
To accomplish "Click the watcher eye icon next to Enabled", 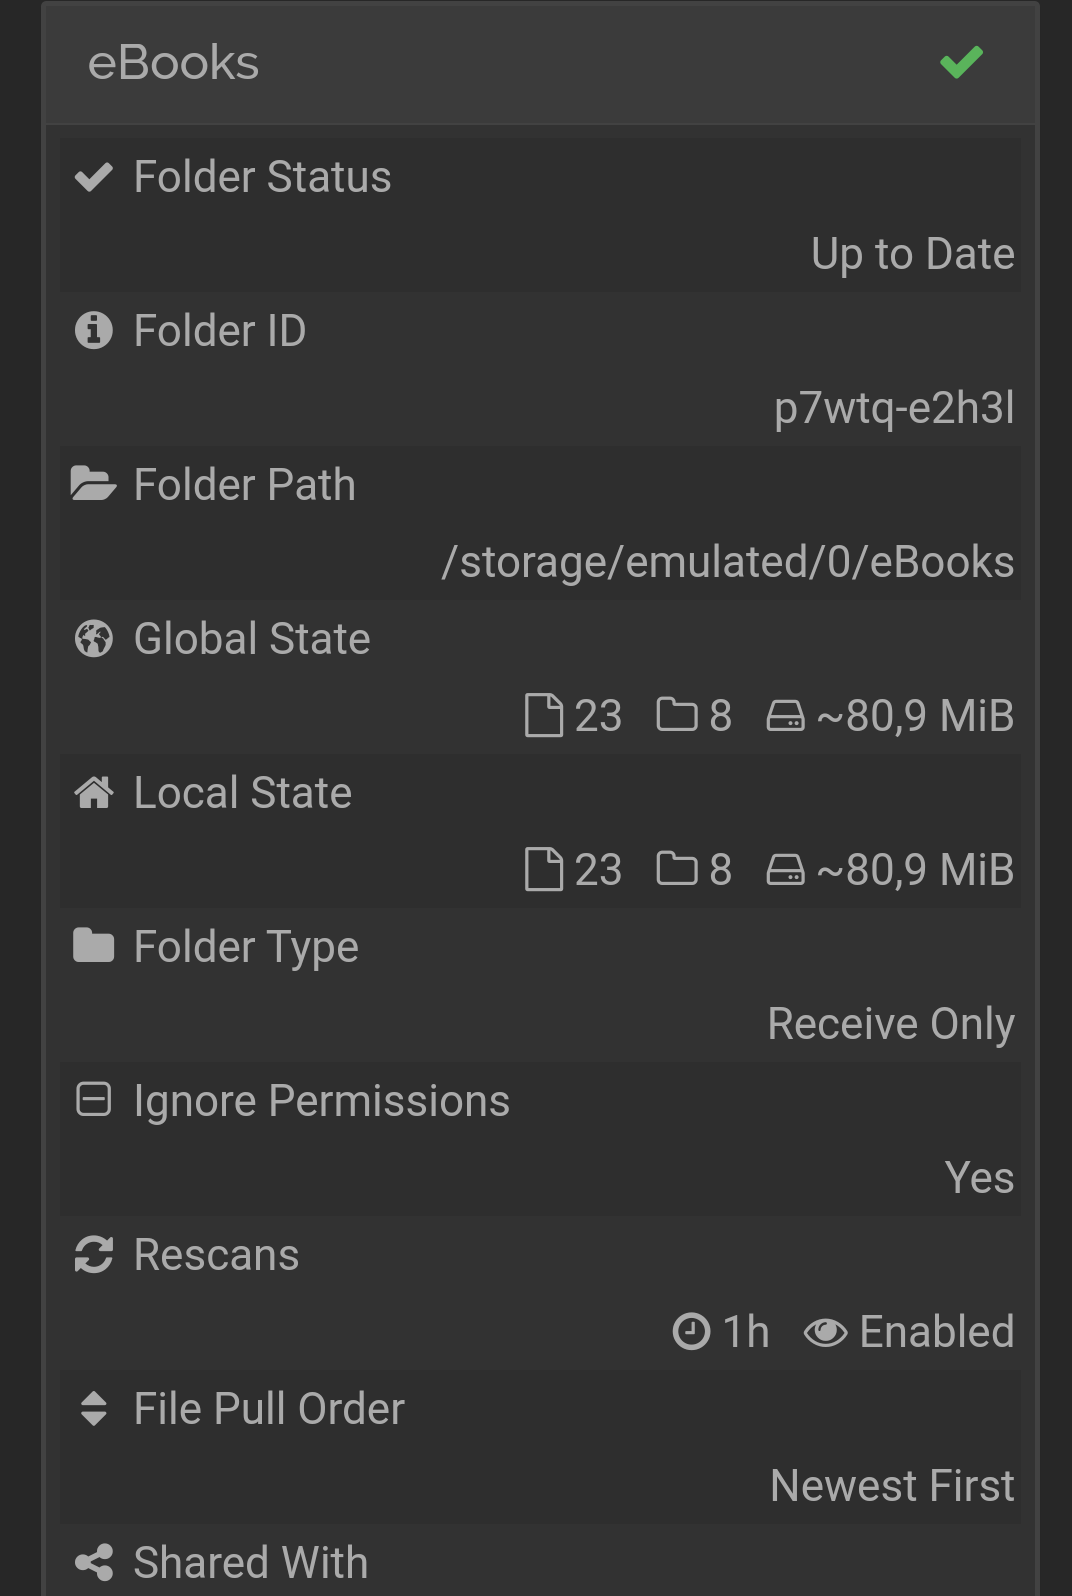I will click(x=825, y=1332).
